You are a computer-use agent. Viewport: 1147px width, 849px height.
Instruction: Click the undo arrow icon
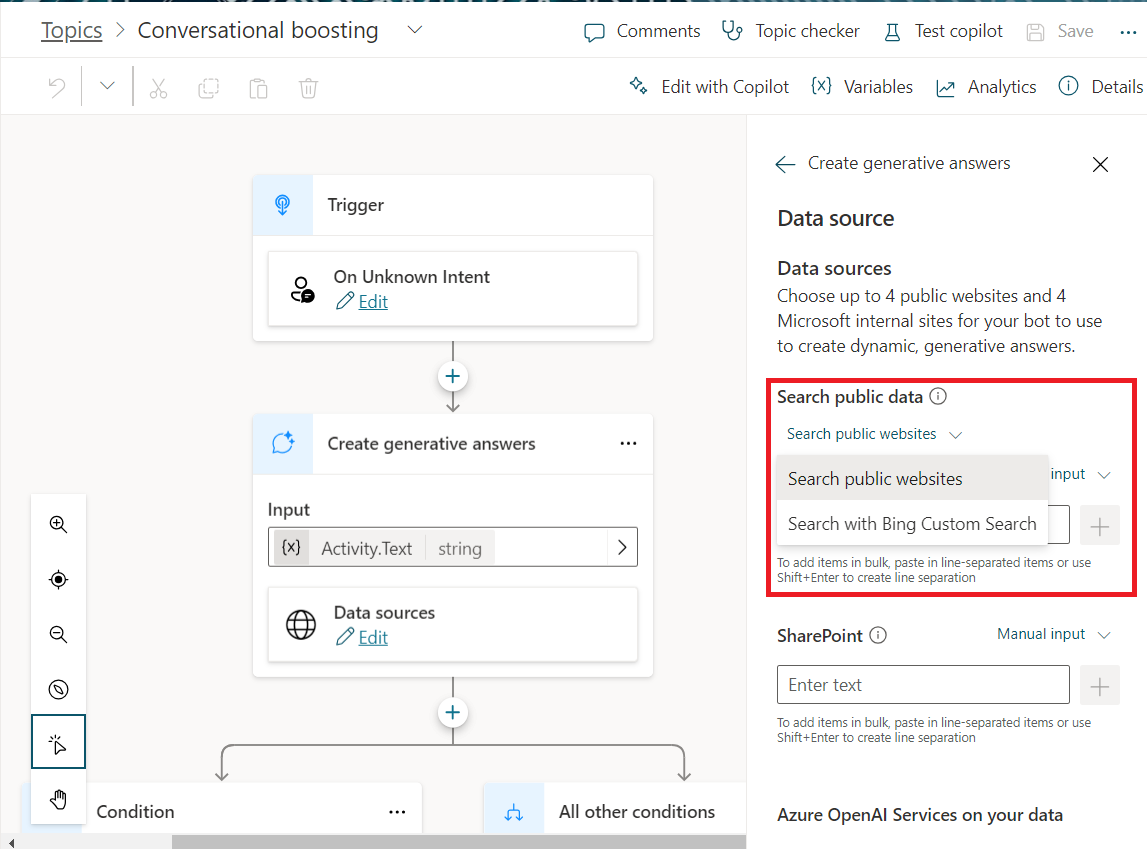[57, 88]
